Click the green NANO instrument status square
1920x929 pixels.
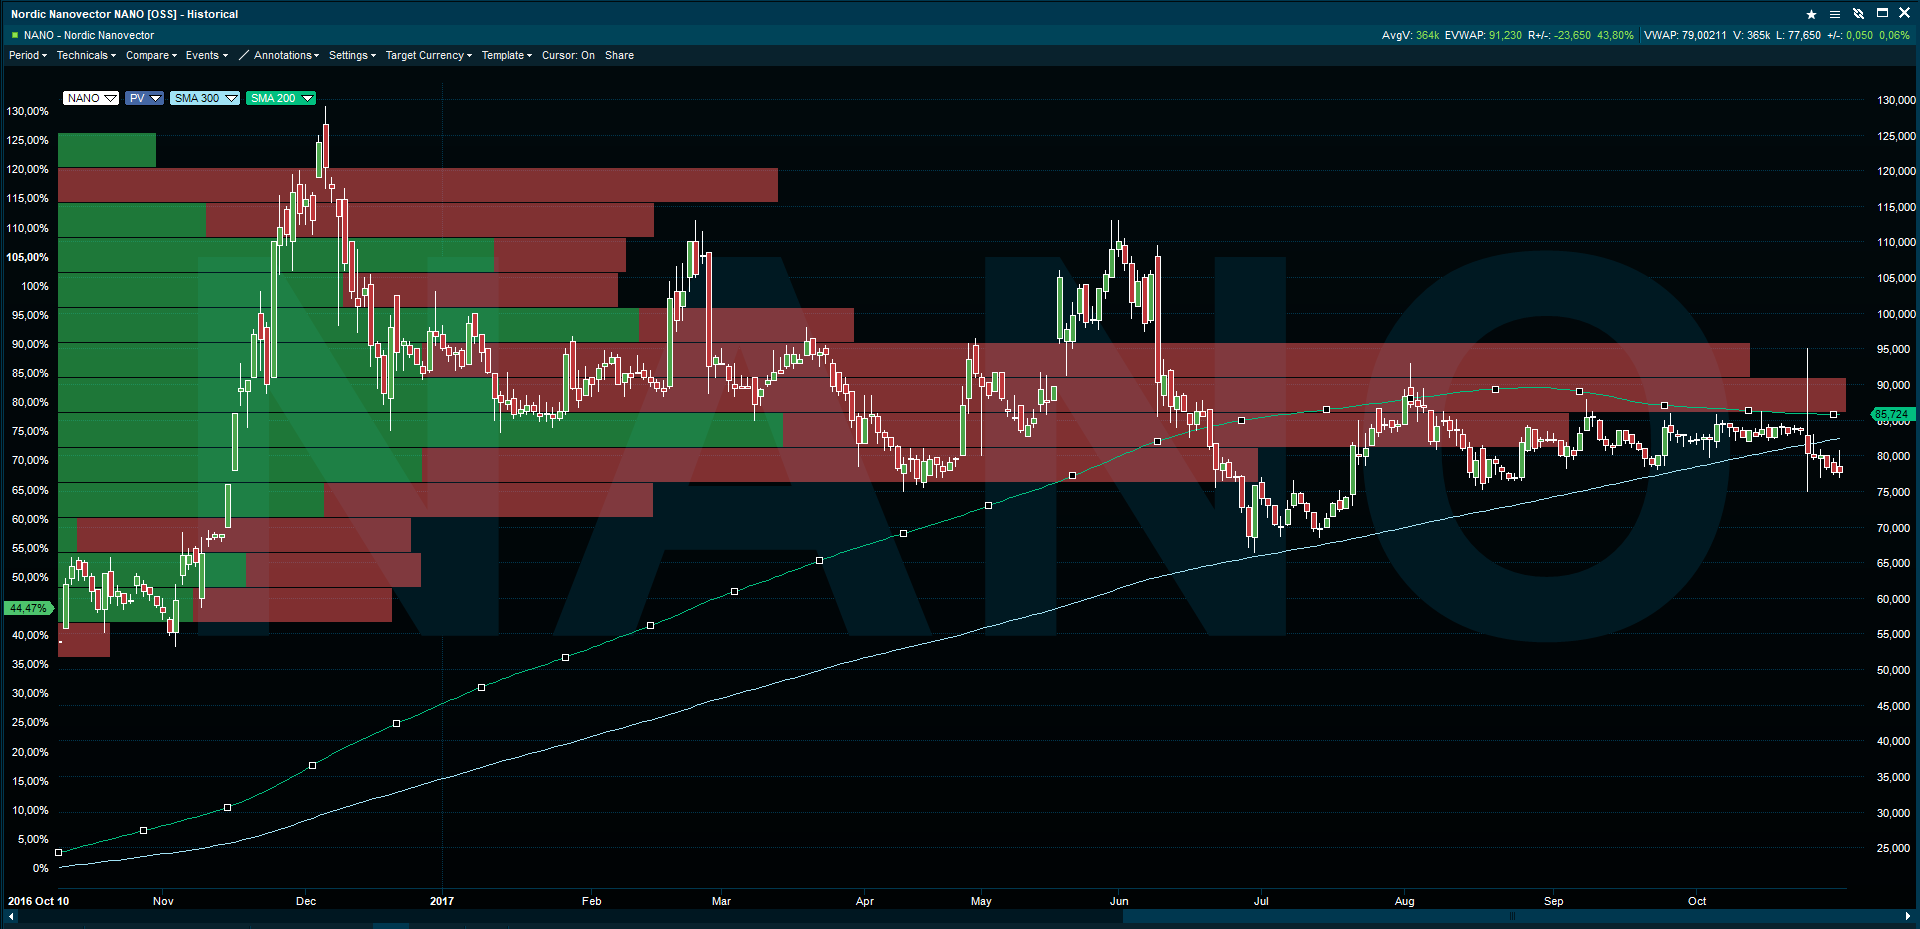(15, 35)
